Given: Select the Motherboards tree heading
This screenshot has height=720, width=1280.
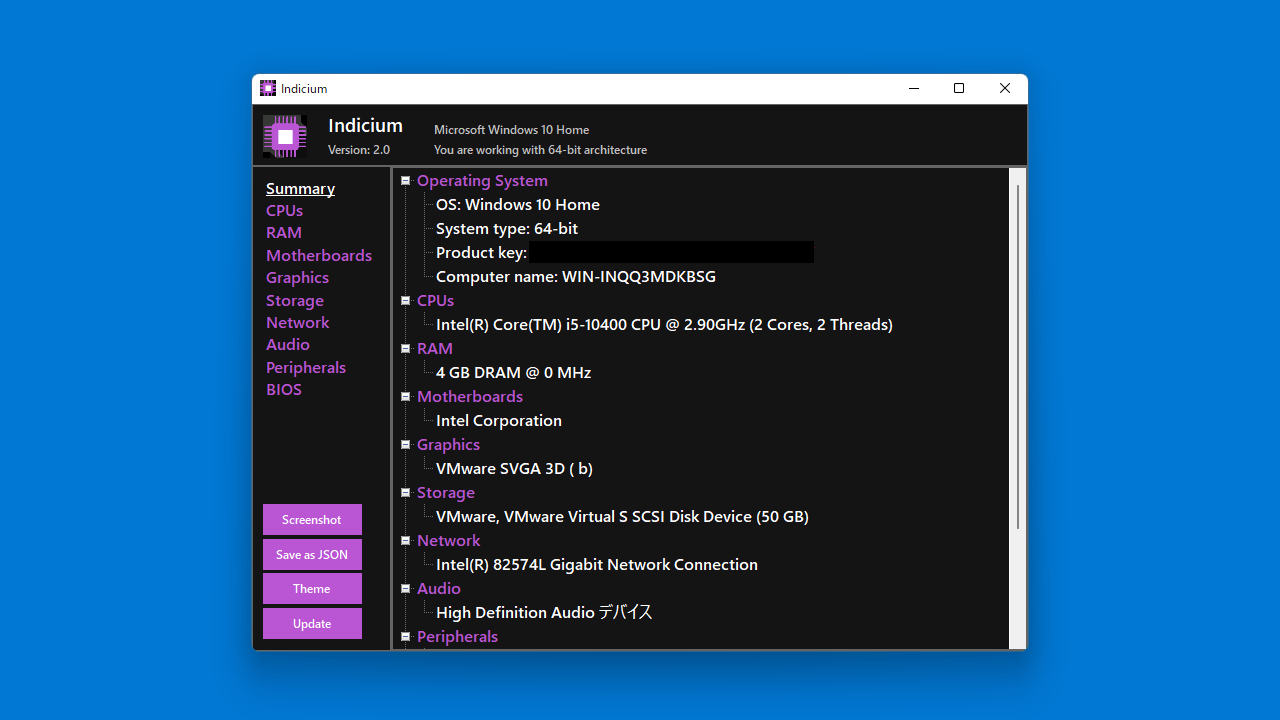Looking at the screenshot, I should coord(470,397).
